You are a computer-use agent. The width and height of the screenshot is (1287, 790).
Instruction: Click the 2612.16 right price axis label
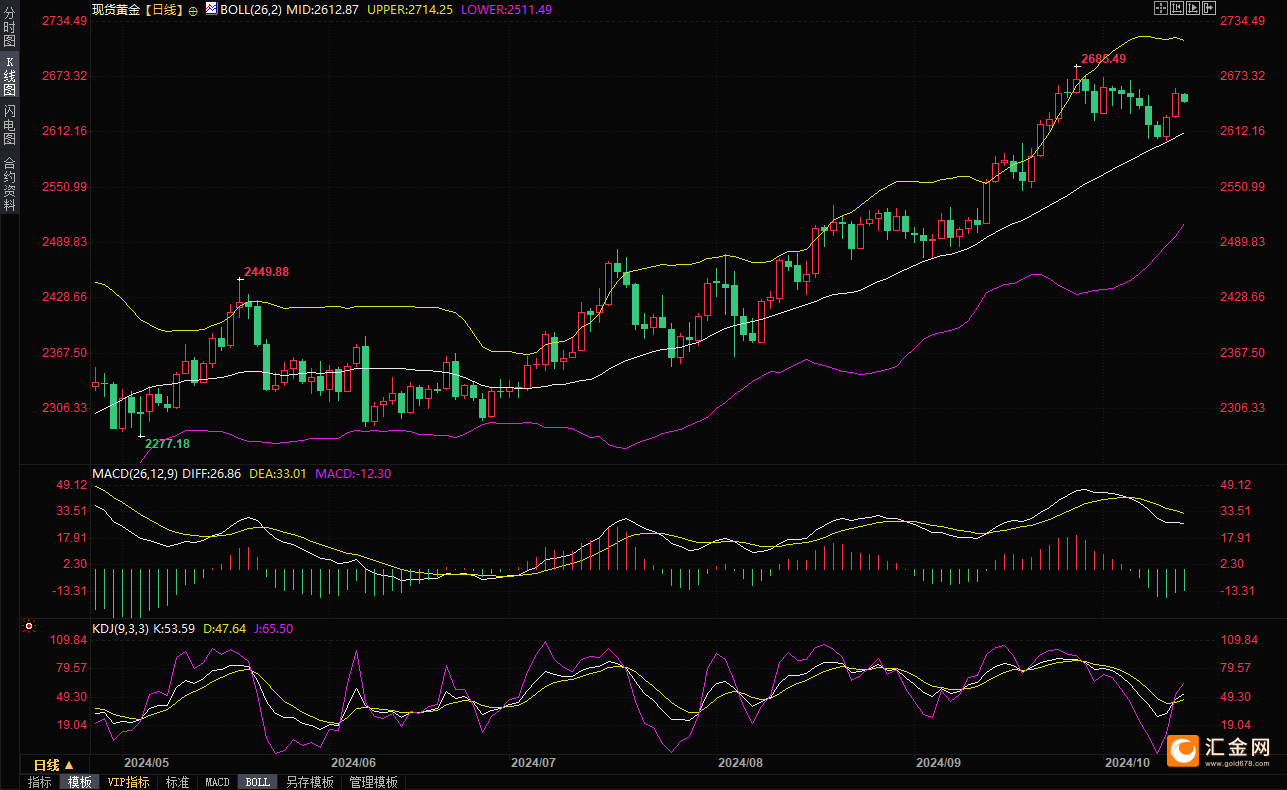pyautogui.click(x=1244, y=131)
